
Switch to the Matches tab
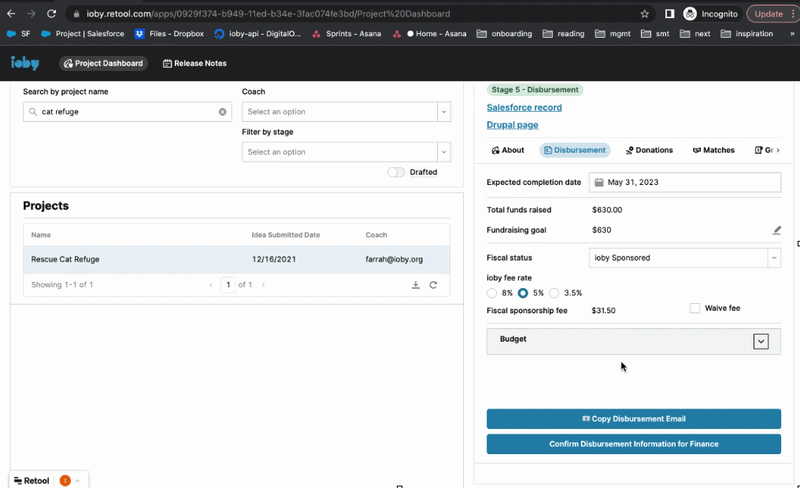point(713,150)
